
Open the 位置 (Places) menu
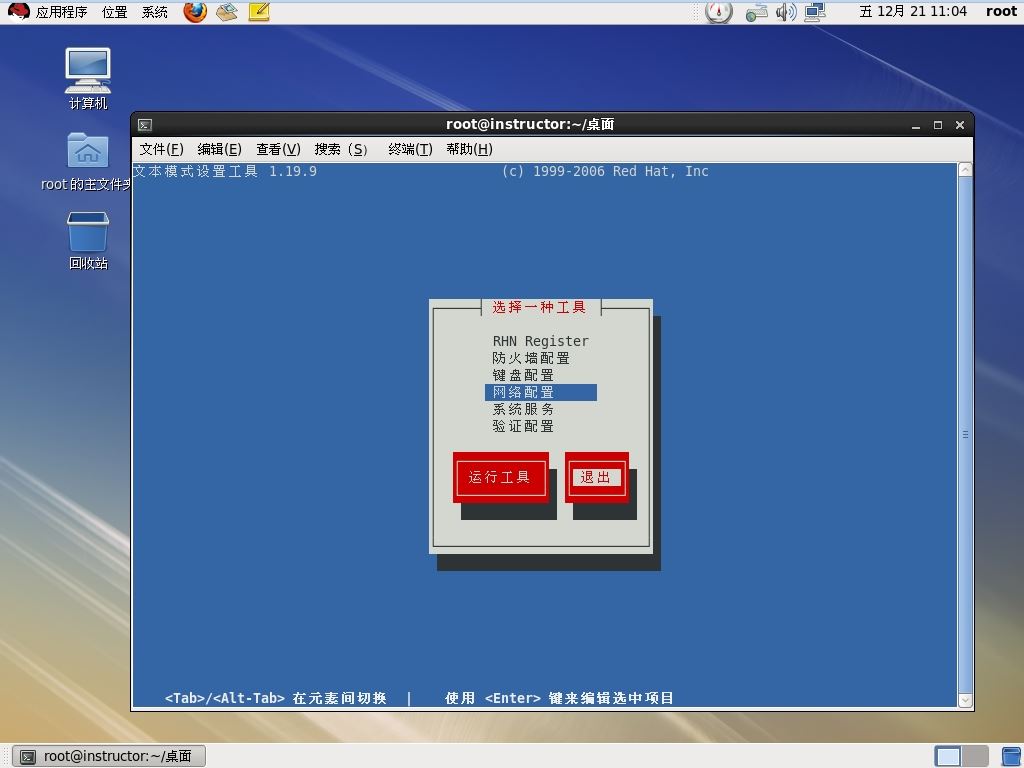coord(114,12)
